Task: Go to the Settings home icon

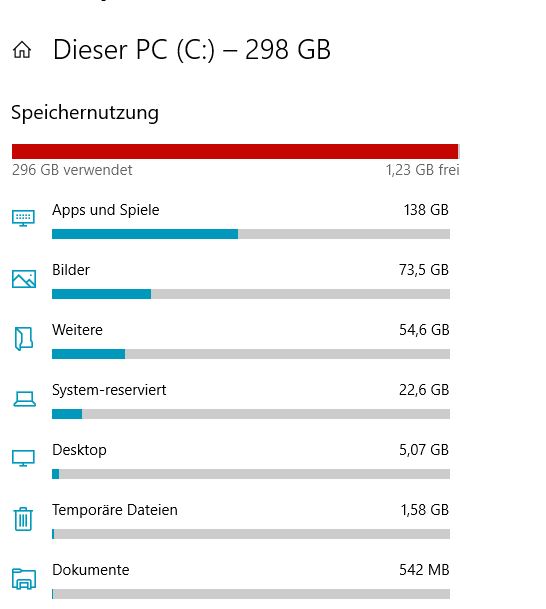Action: (22, 50)
